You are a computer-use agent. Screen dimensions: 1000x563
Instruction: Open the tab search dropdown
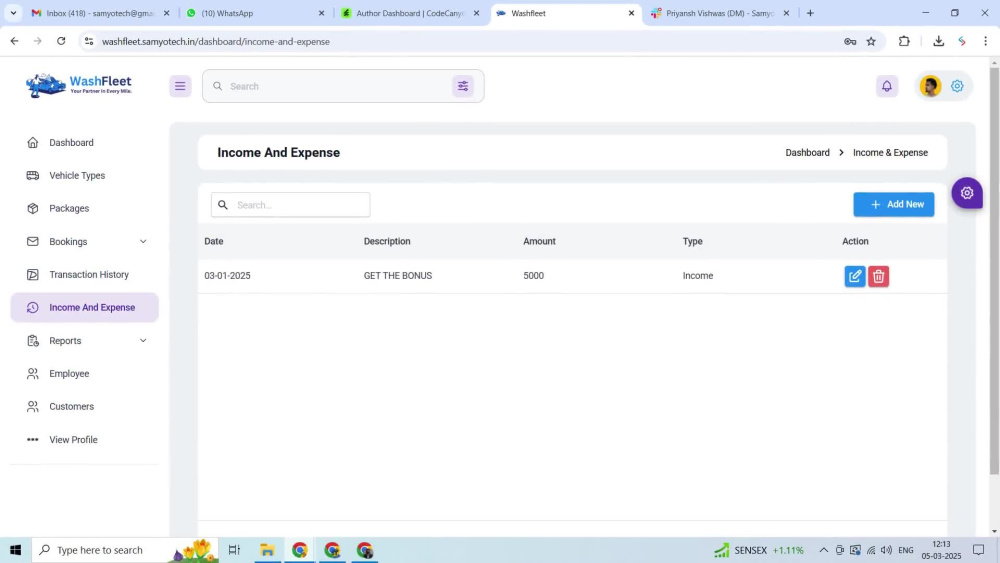[x=13, y=13]
